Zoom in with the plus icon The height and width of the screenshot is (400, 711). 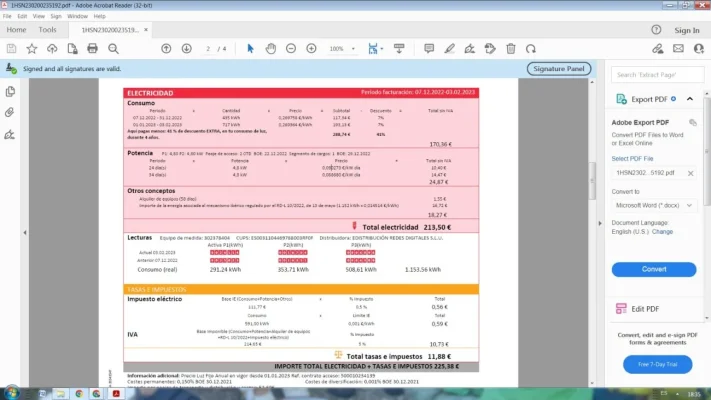[312, 49]
